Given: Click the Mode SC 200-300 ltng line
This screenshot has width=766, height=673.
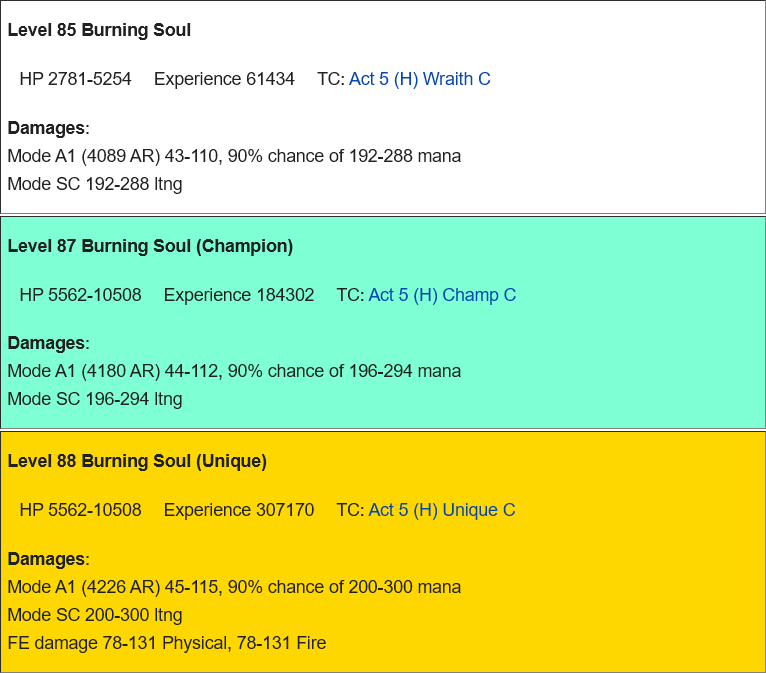Looking at the screenshot, I should click(x=95, y=615).
